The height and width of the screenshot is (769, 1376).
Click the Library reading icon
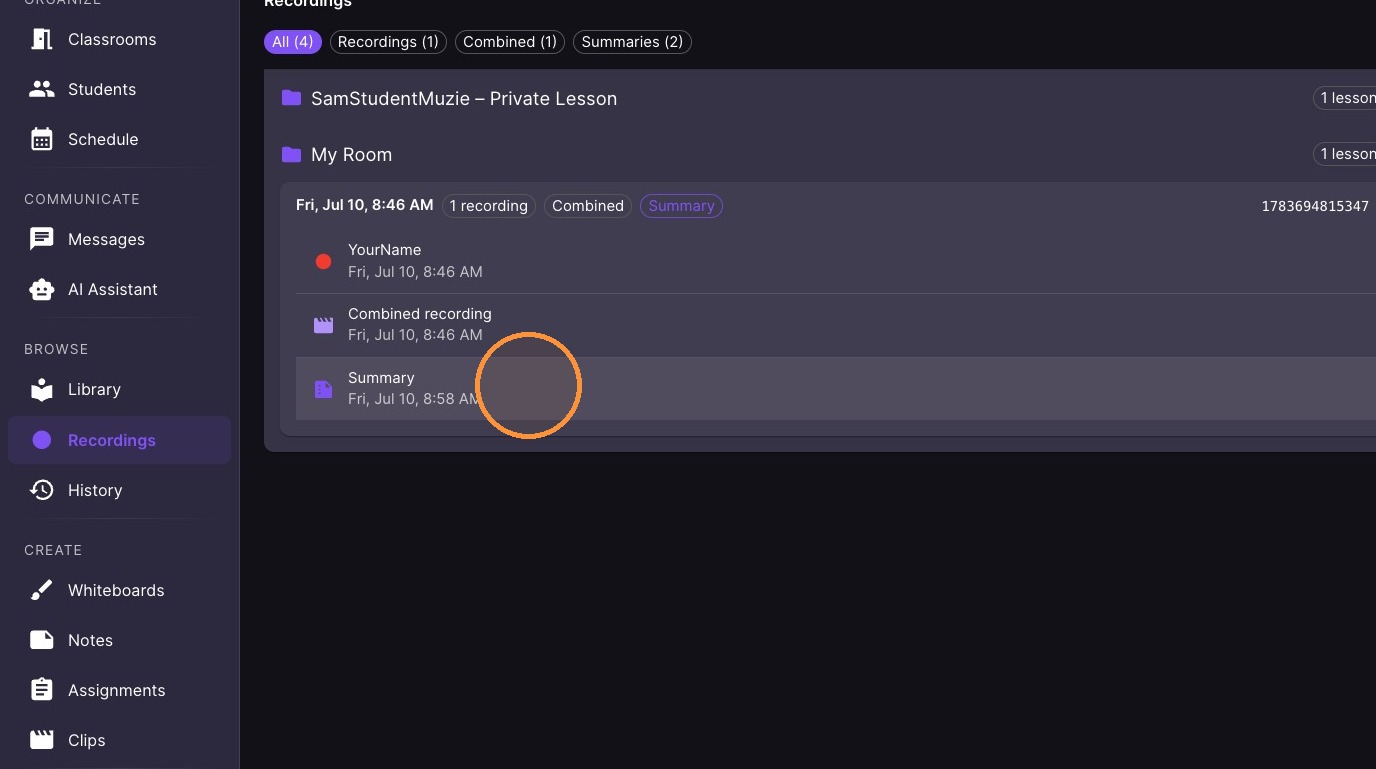pyautogui.click(x=41, y=389)
